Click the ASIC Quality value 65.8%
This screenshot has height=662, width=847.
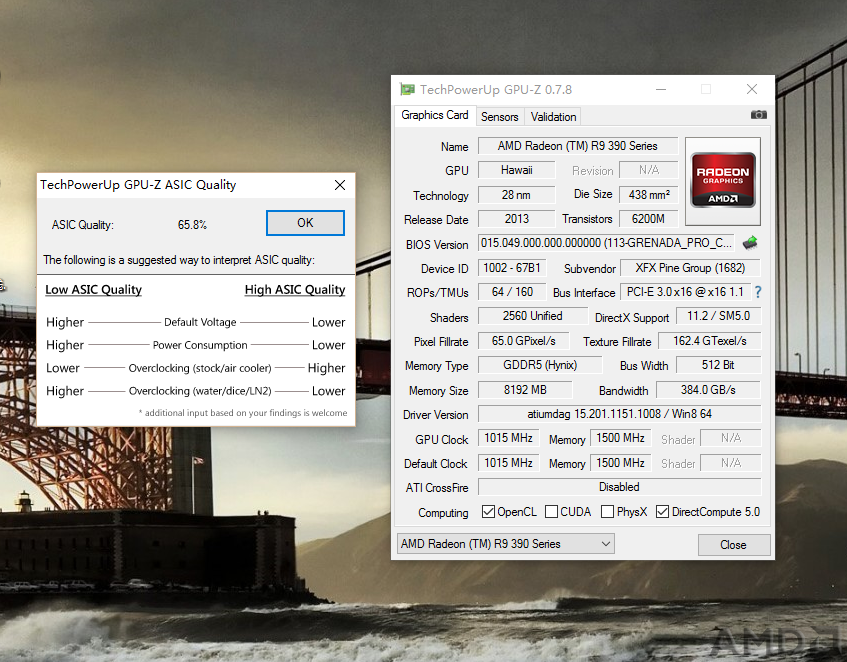point(192,225)
